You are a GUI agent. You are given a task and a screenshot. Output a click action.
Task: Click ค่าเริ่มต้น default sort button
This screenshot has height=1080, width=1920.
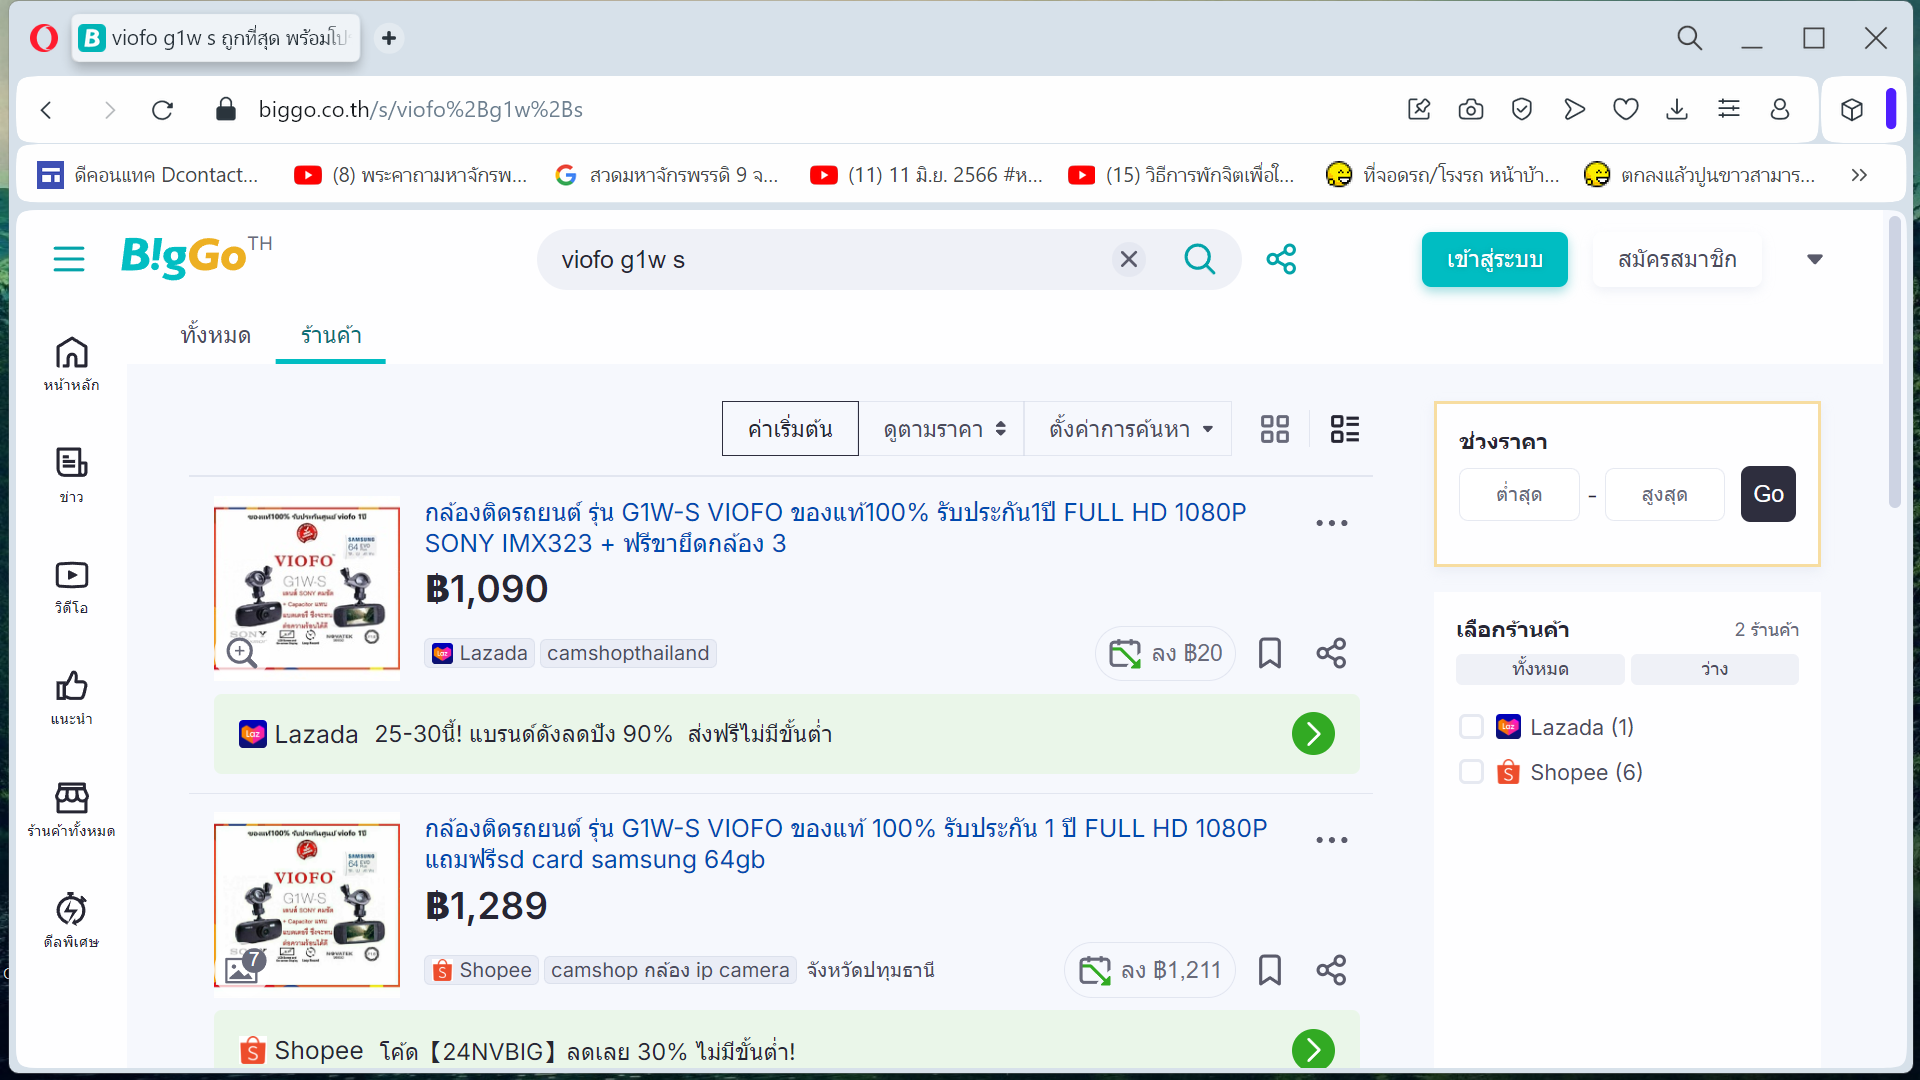790,429
